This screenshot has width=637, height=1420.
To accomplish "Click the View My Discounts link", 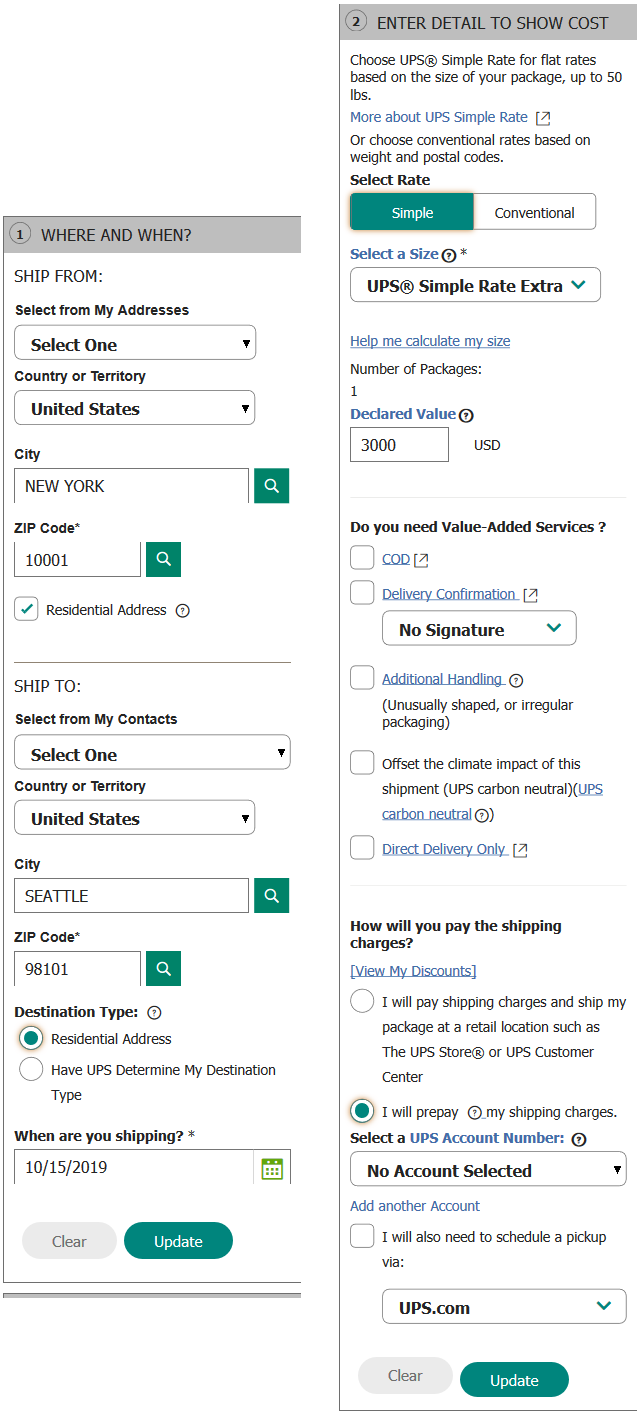I will point(413,970).
